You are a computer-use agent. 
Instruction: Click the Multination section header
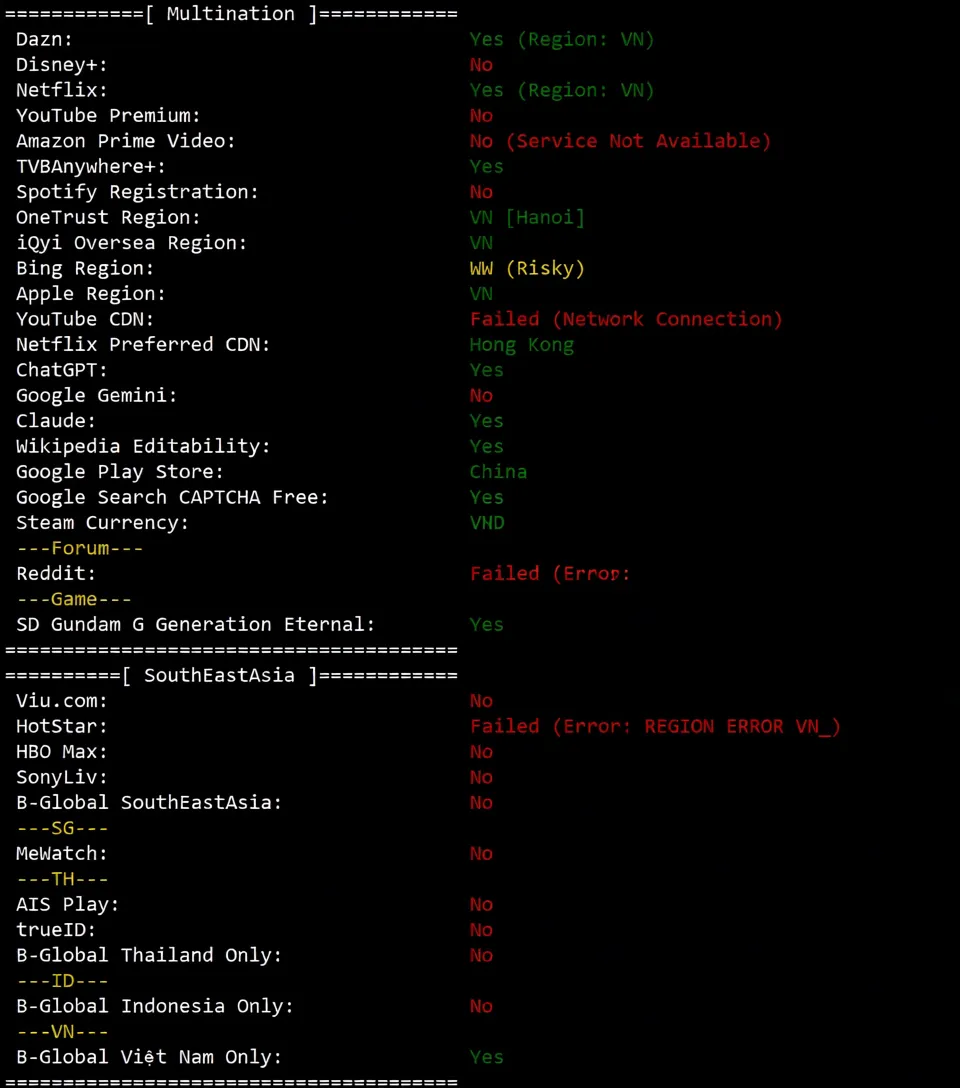coord(231,14)
